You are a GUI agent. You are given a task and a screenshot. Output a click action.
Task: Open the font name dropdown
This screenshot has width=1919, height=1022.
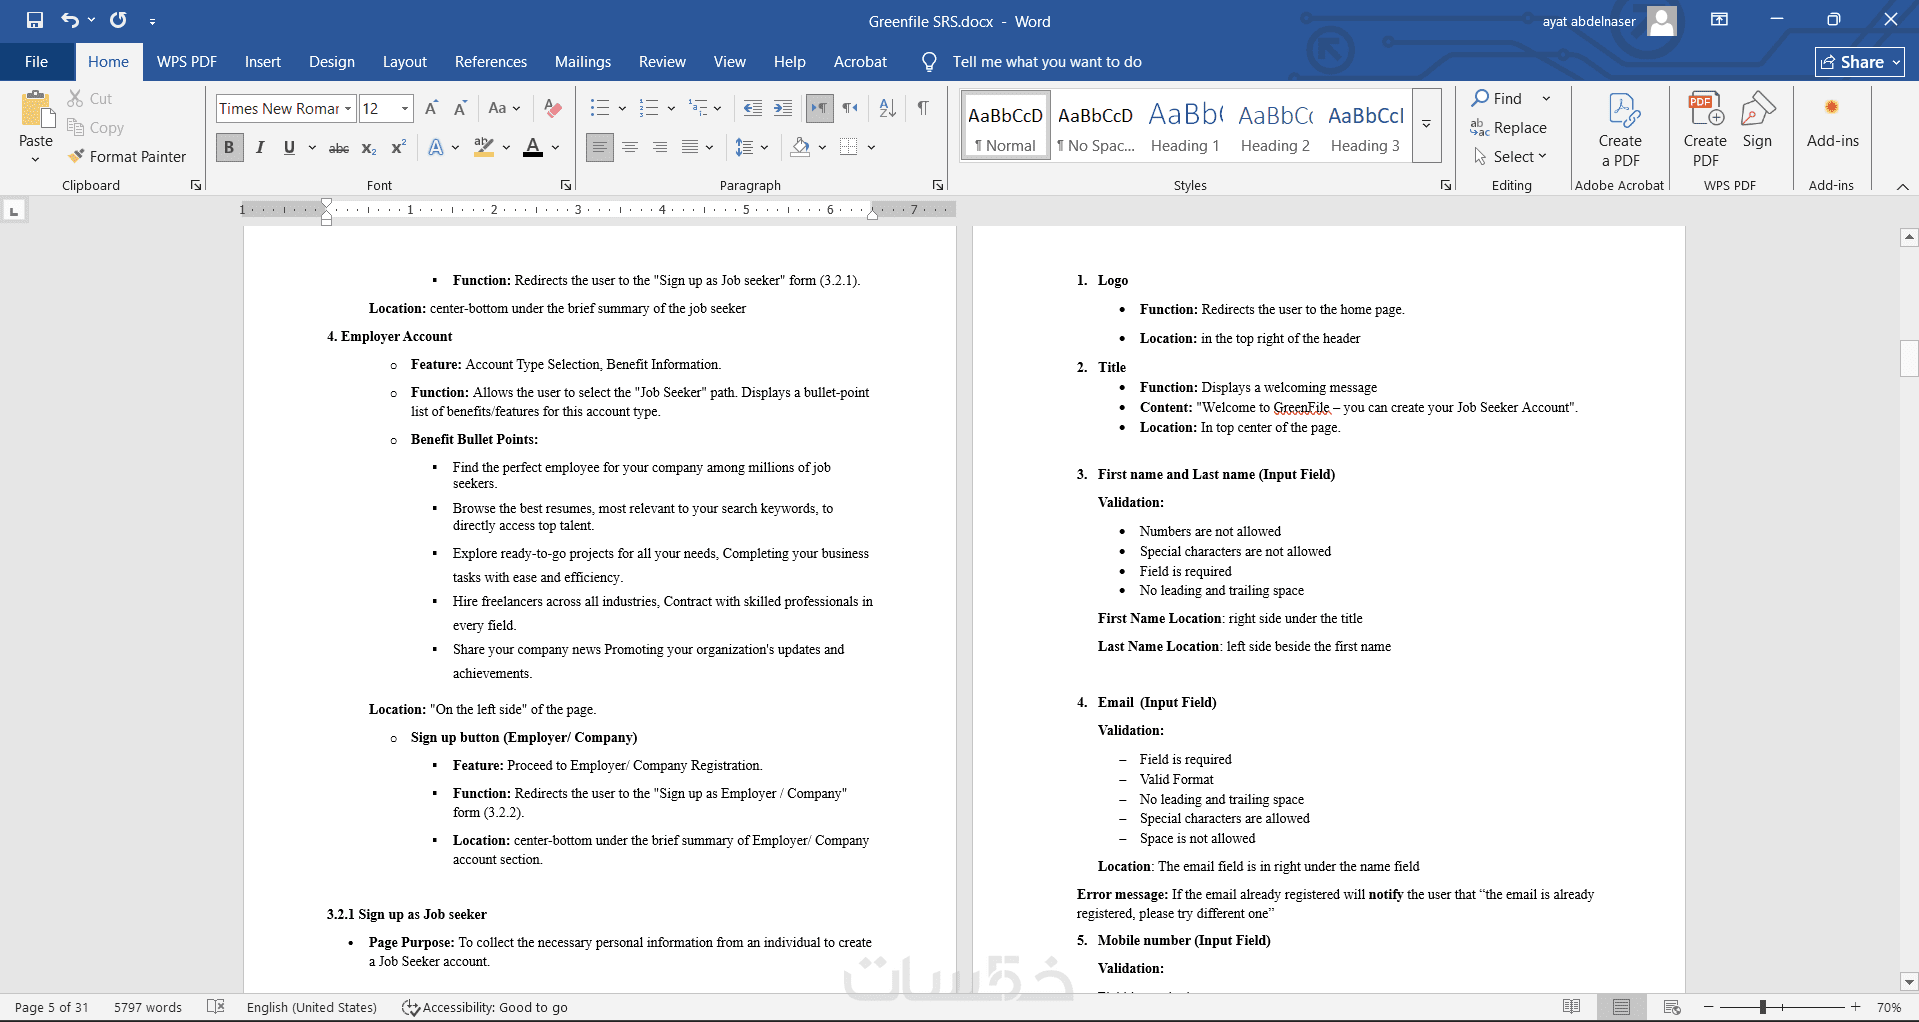(348, 108)
